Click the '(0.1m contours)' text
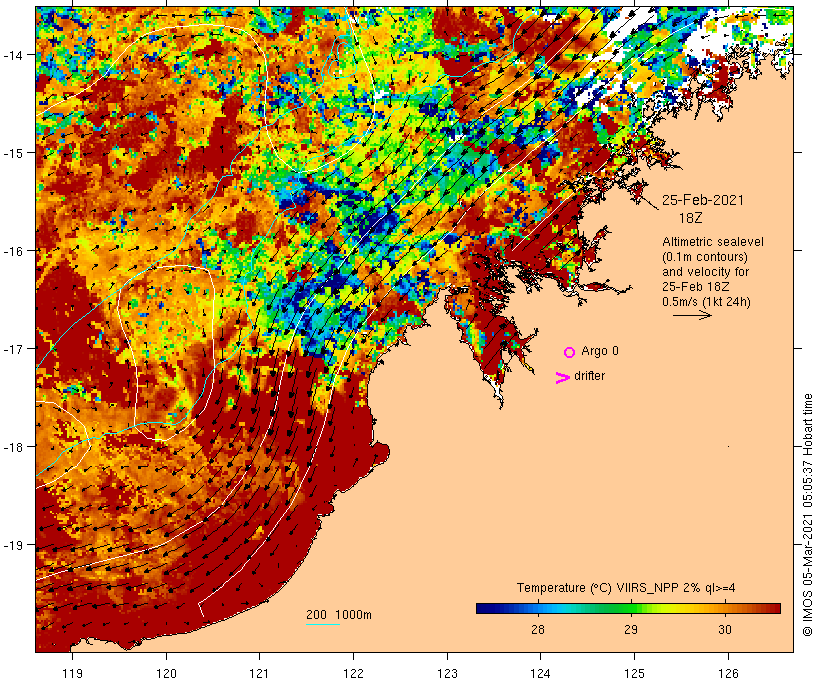The width and height of the screenshot is (820, 680). pos(705,257)
